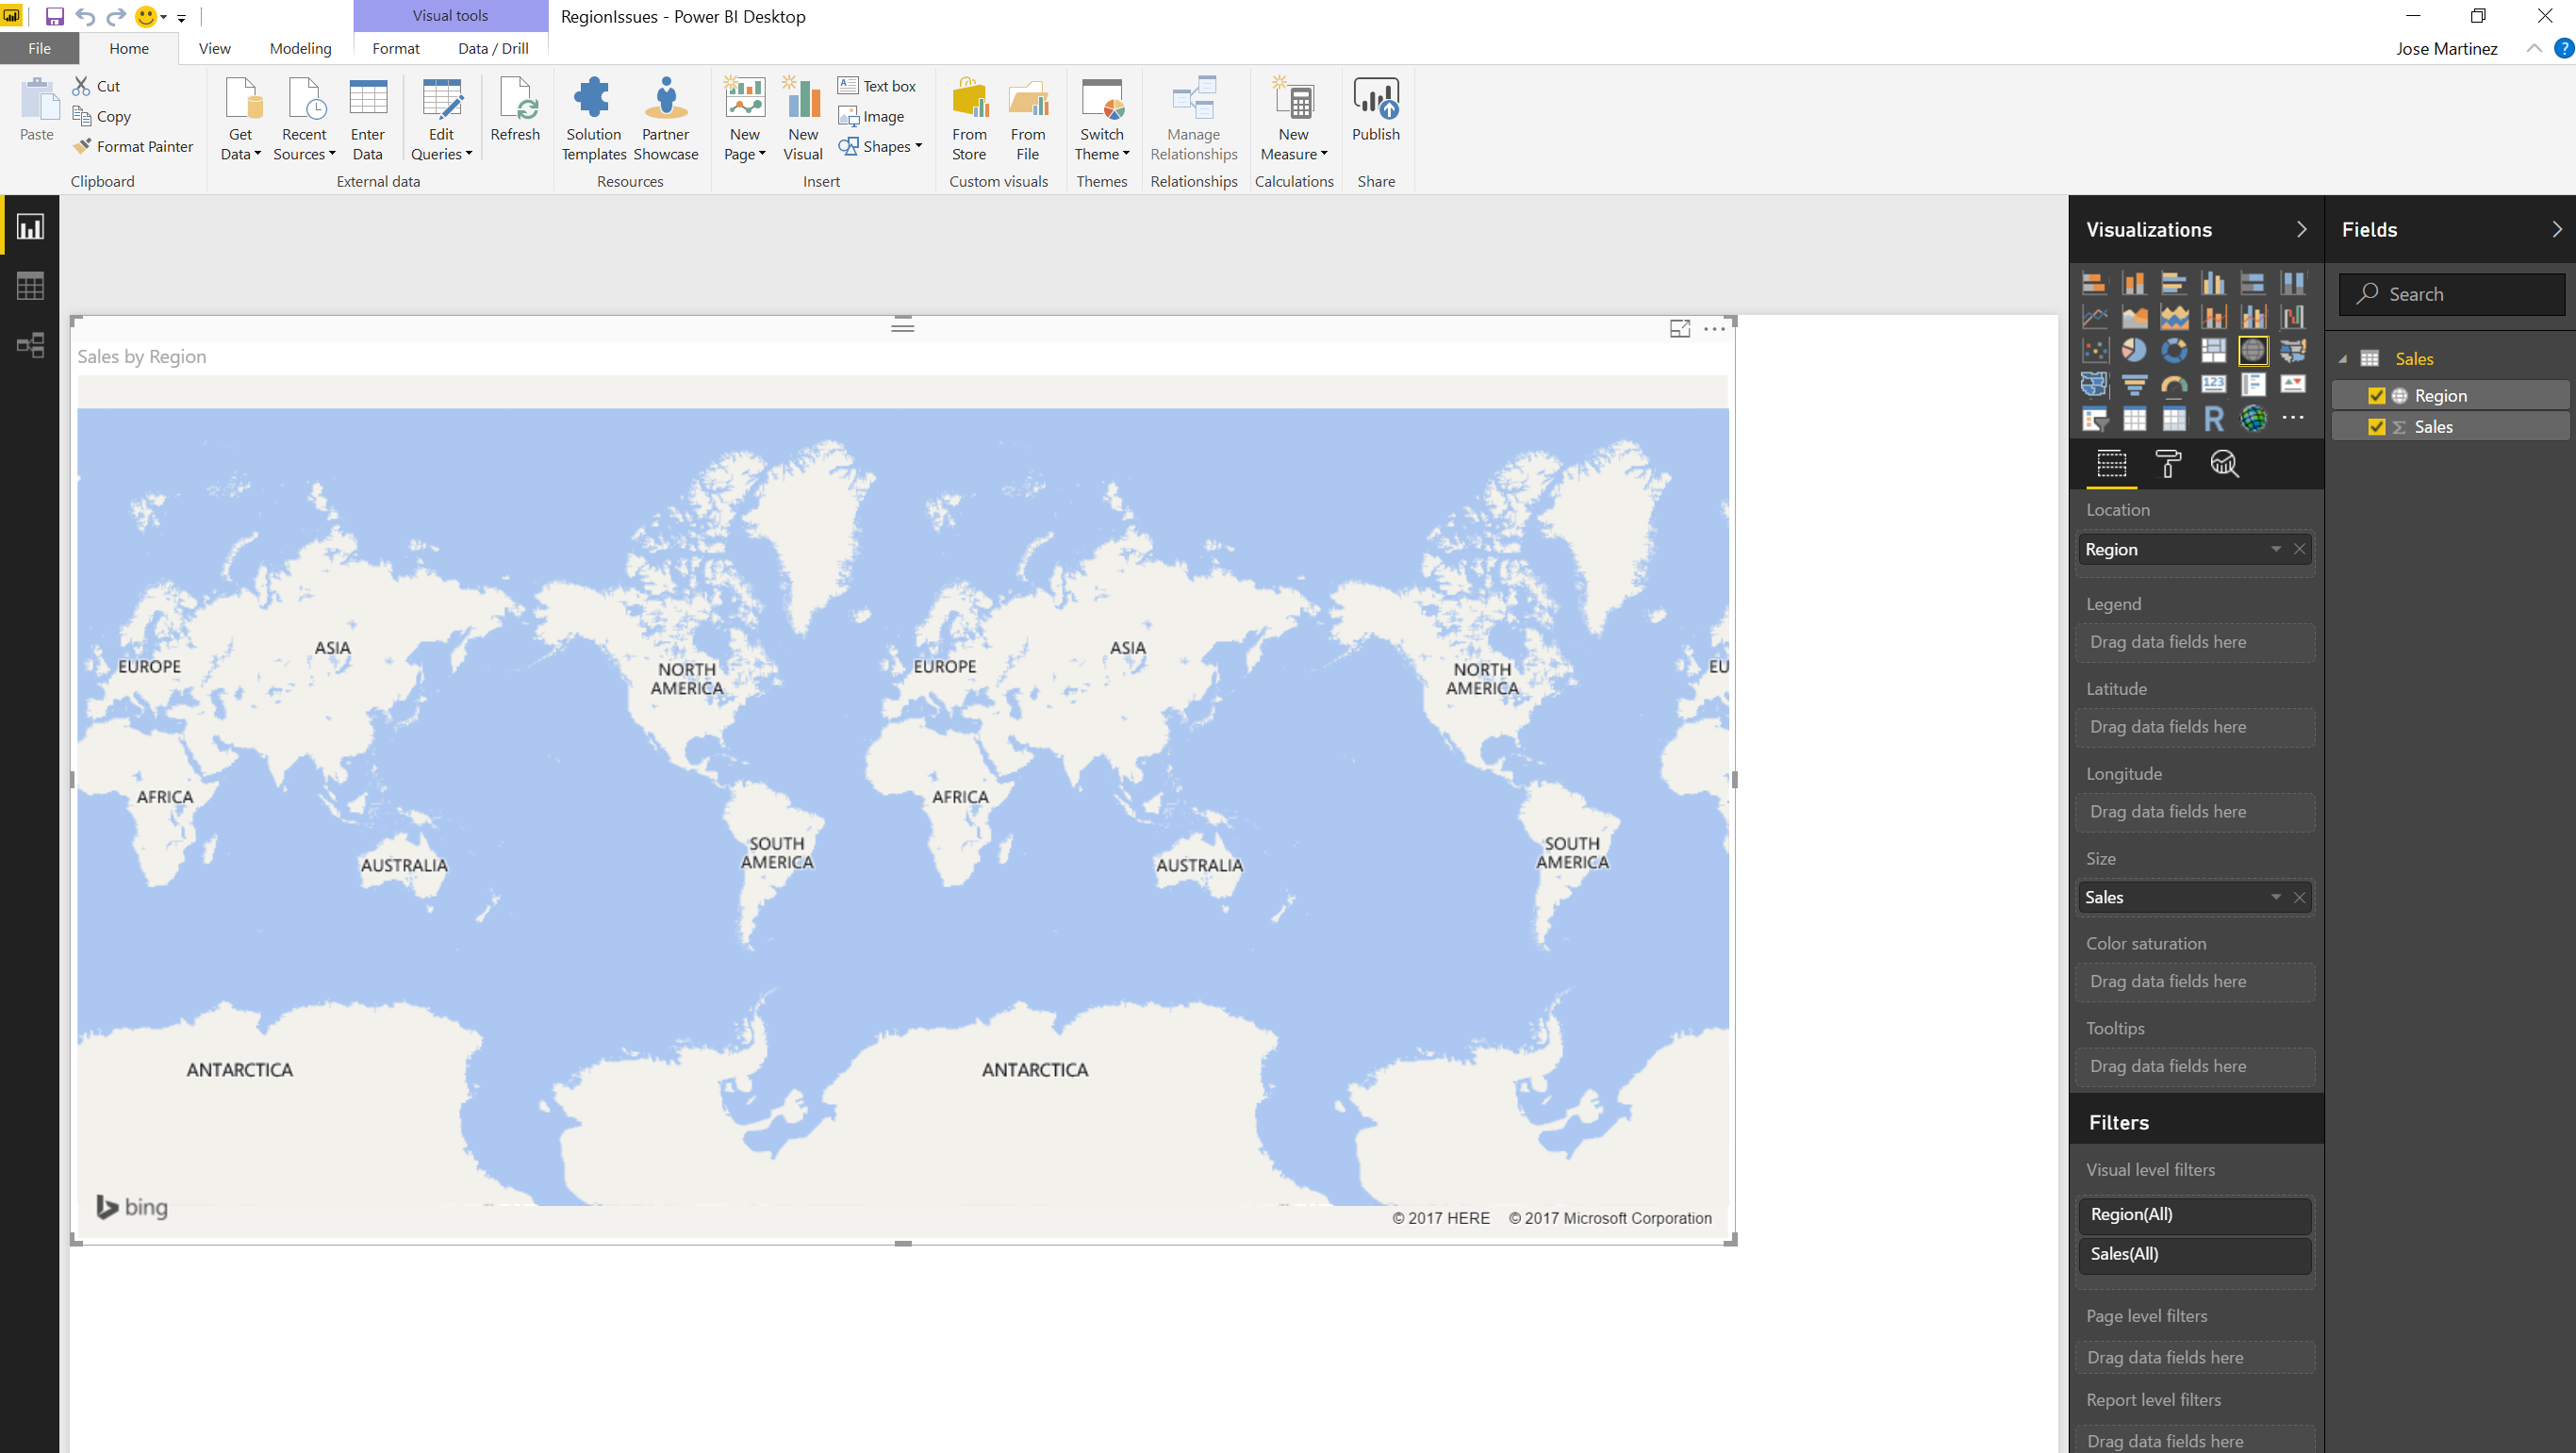This screenshot has width=2576, height=1453.
Task: Uncheck the Sales field checkbox
Action: [2377, 427]
